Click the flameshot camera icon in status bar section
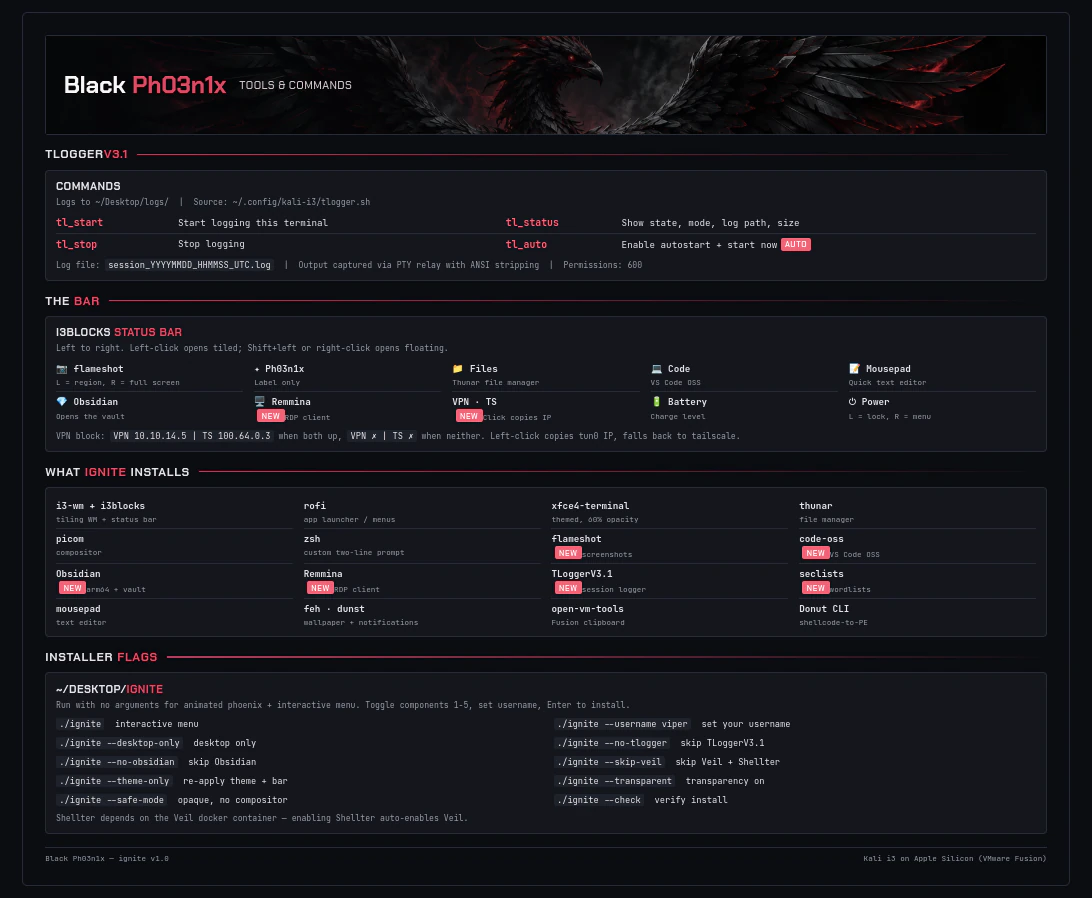Image resolution: width=1092 pixels, height=898 pixels. pos(61,369)
